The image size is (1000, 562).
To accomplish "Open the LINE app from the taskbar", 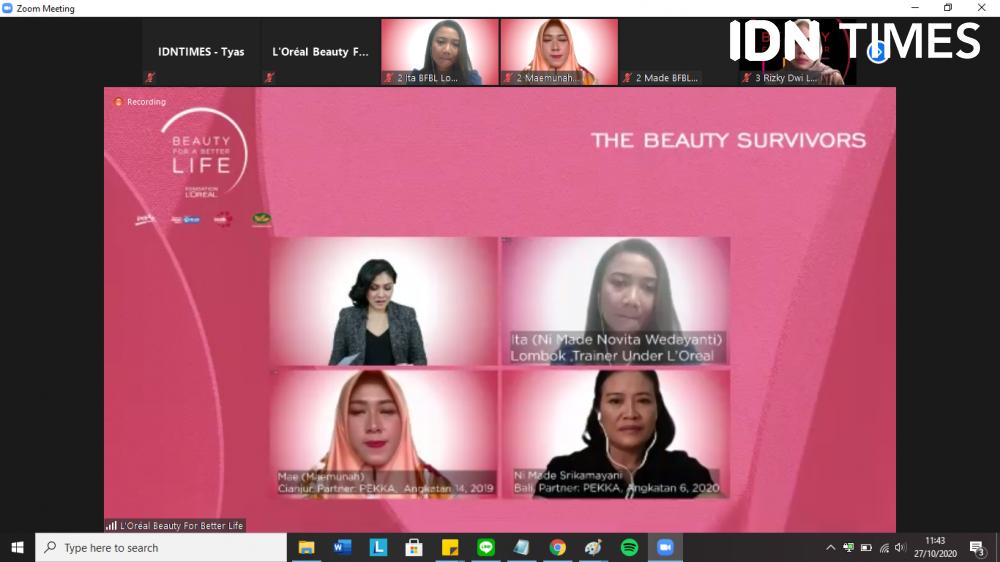I will pos(486,547).
